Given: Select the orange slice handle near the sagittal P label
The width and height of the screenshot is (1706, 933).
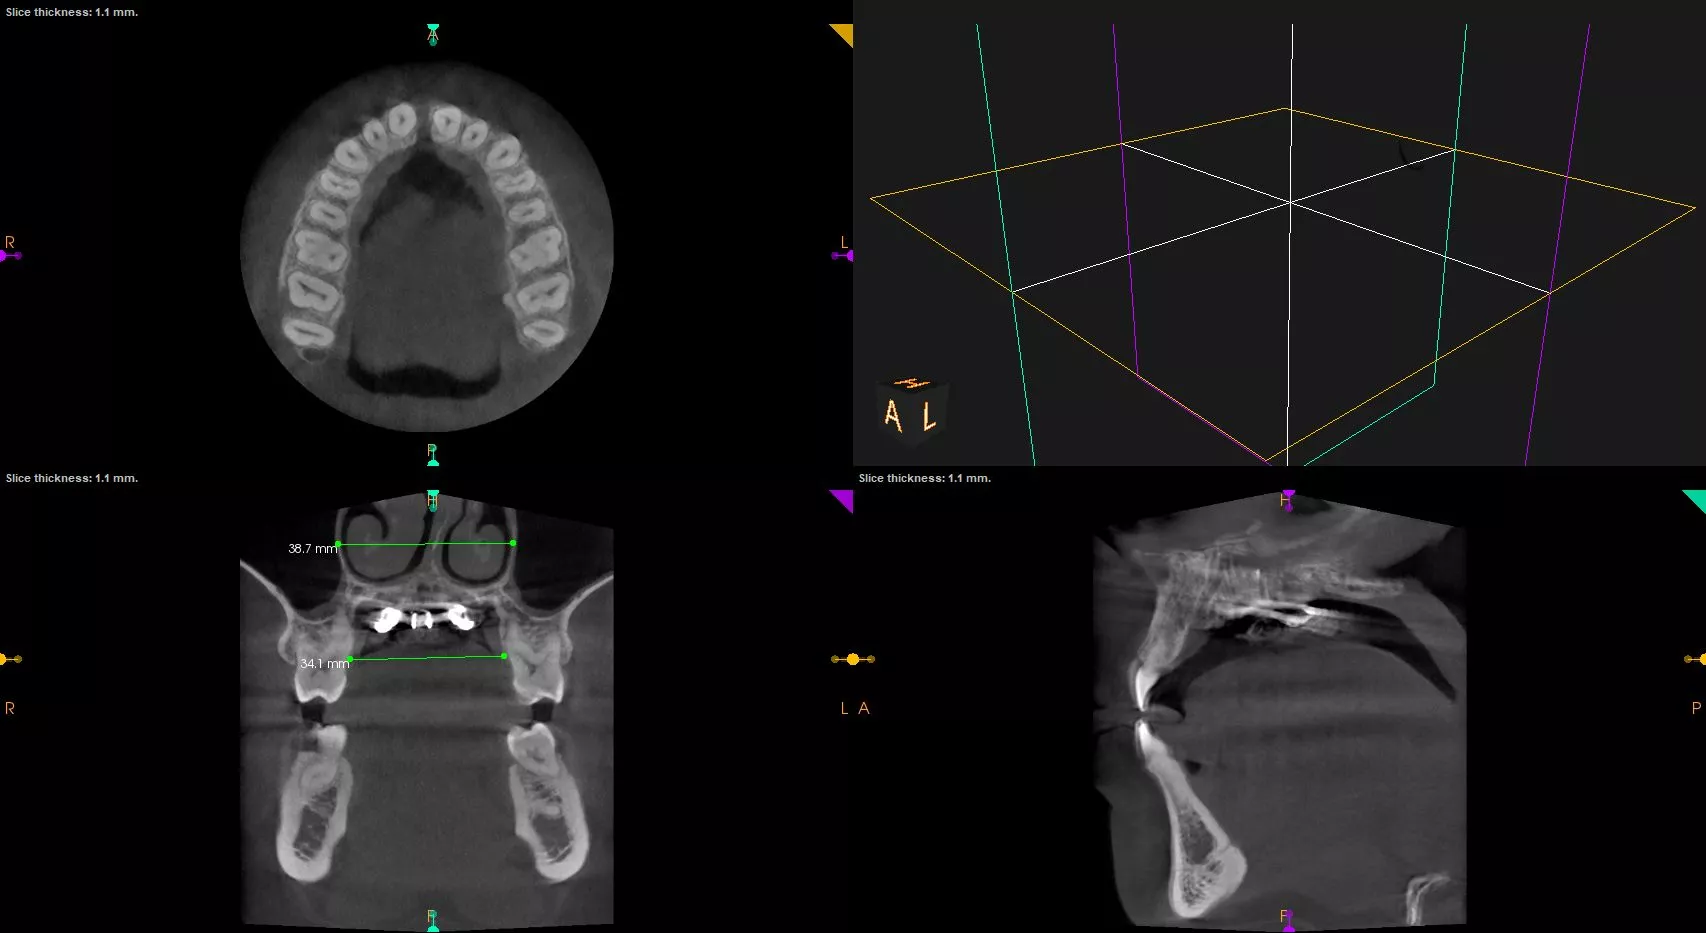Looking at the screenshot, I should [1696, 659].
